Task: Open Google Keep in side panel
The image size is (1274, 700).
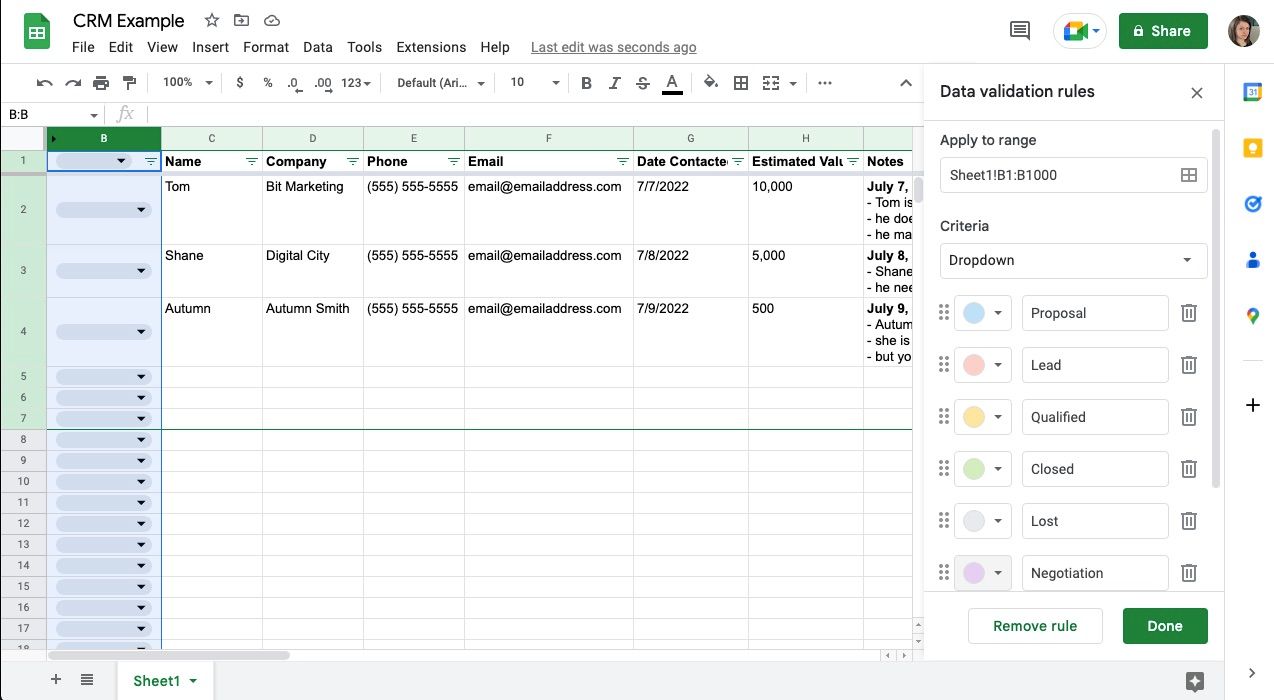Action: (1252, 148)
